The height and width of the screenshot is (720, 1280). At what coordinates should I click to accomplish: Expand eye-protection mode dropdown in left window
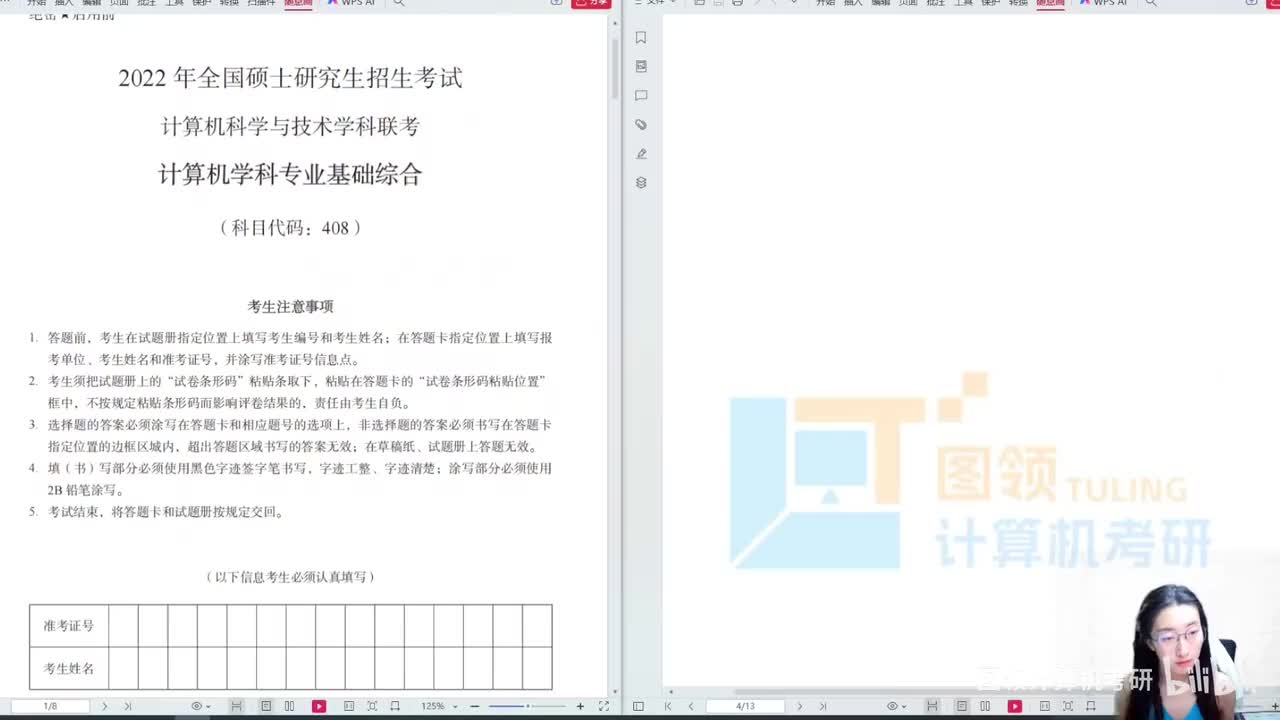(x=208, y=707)
